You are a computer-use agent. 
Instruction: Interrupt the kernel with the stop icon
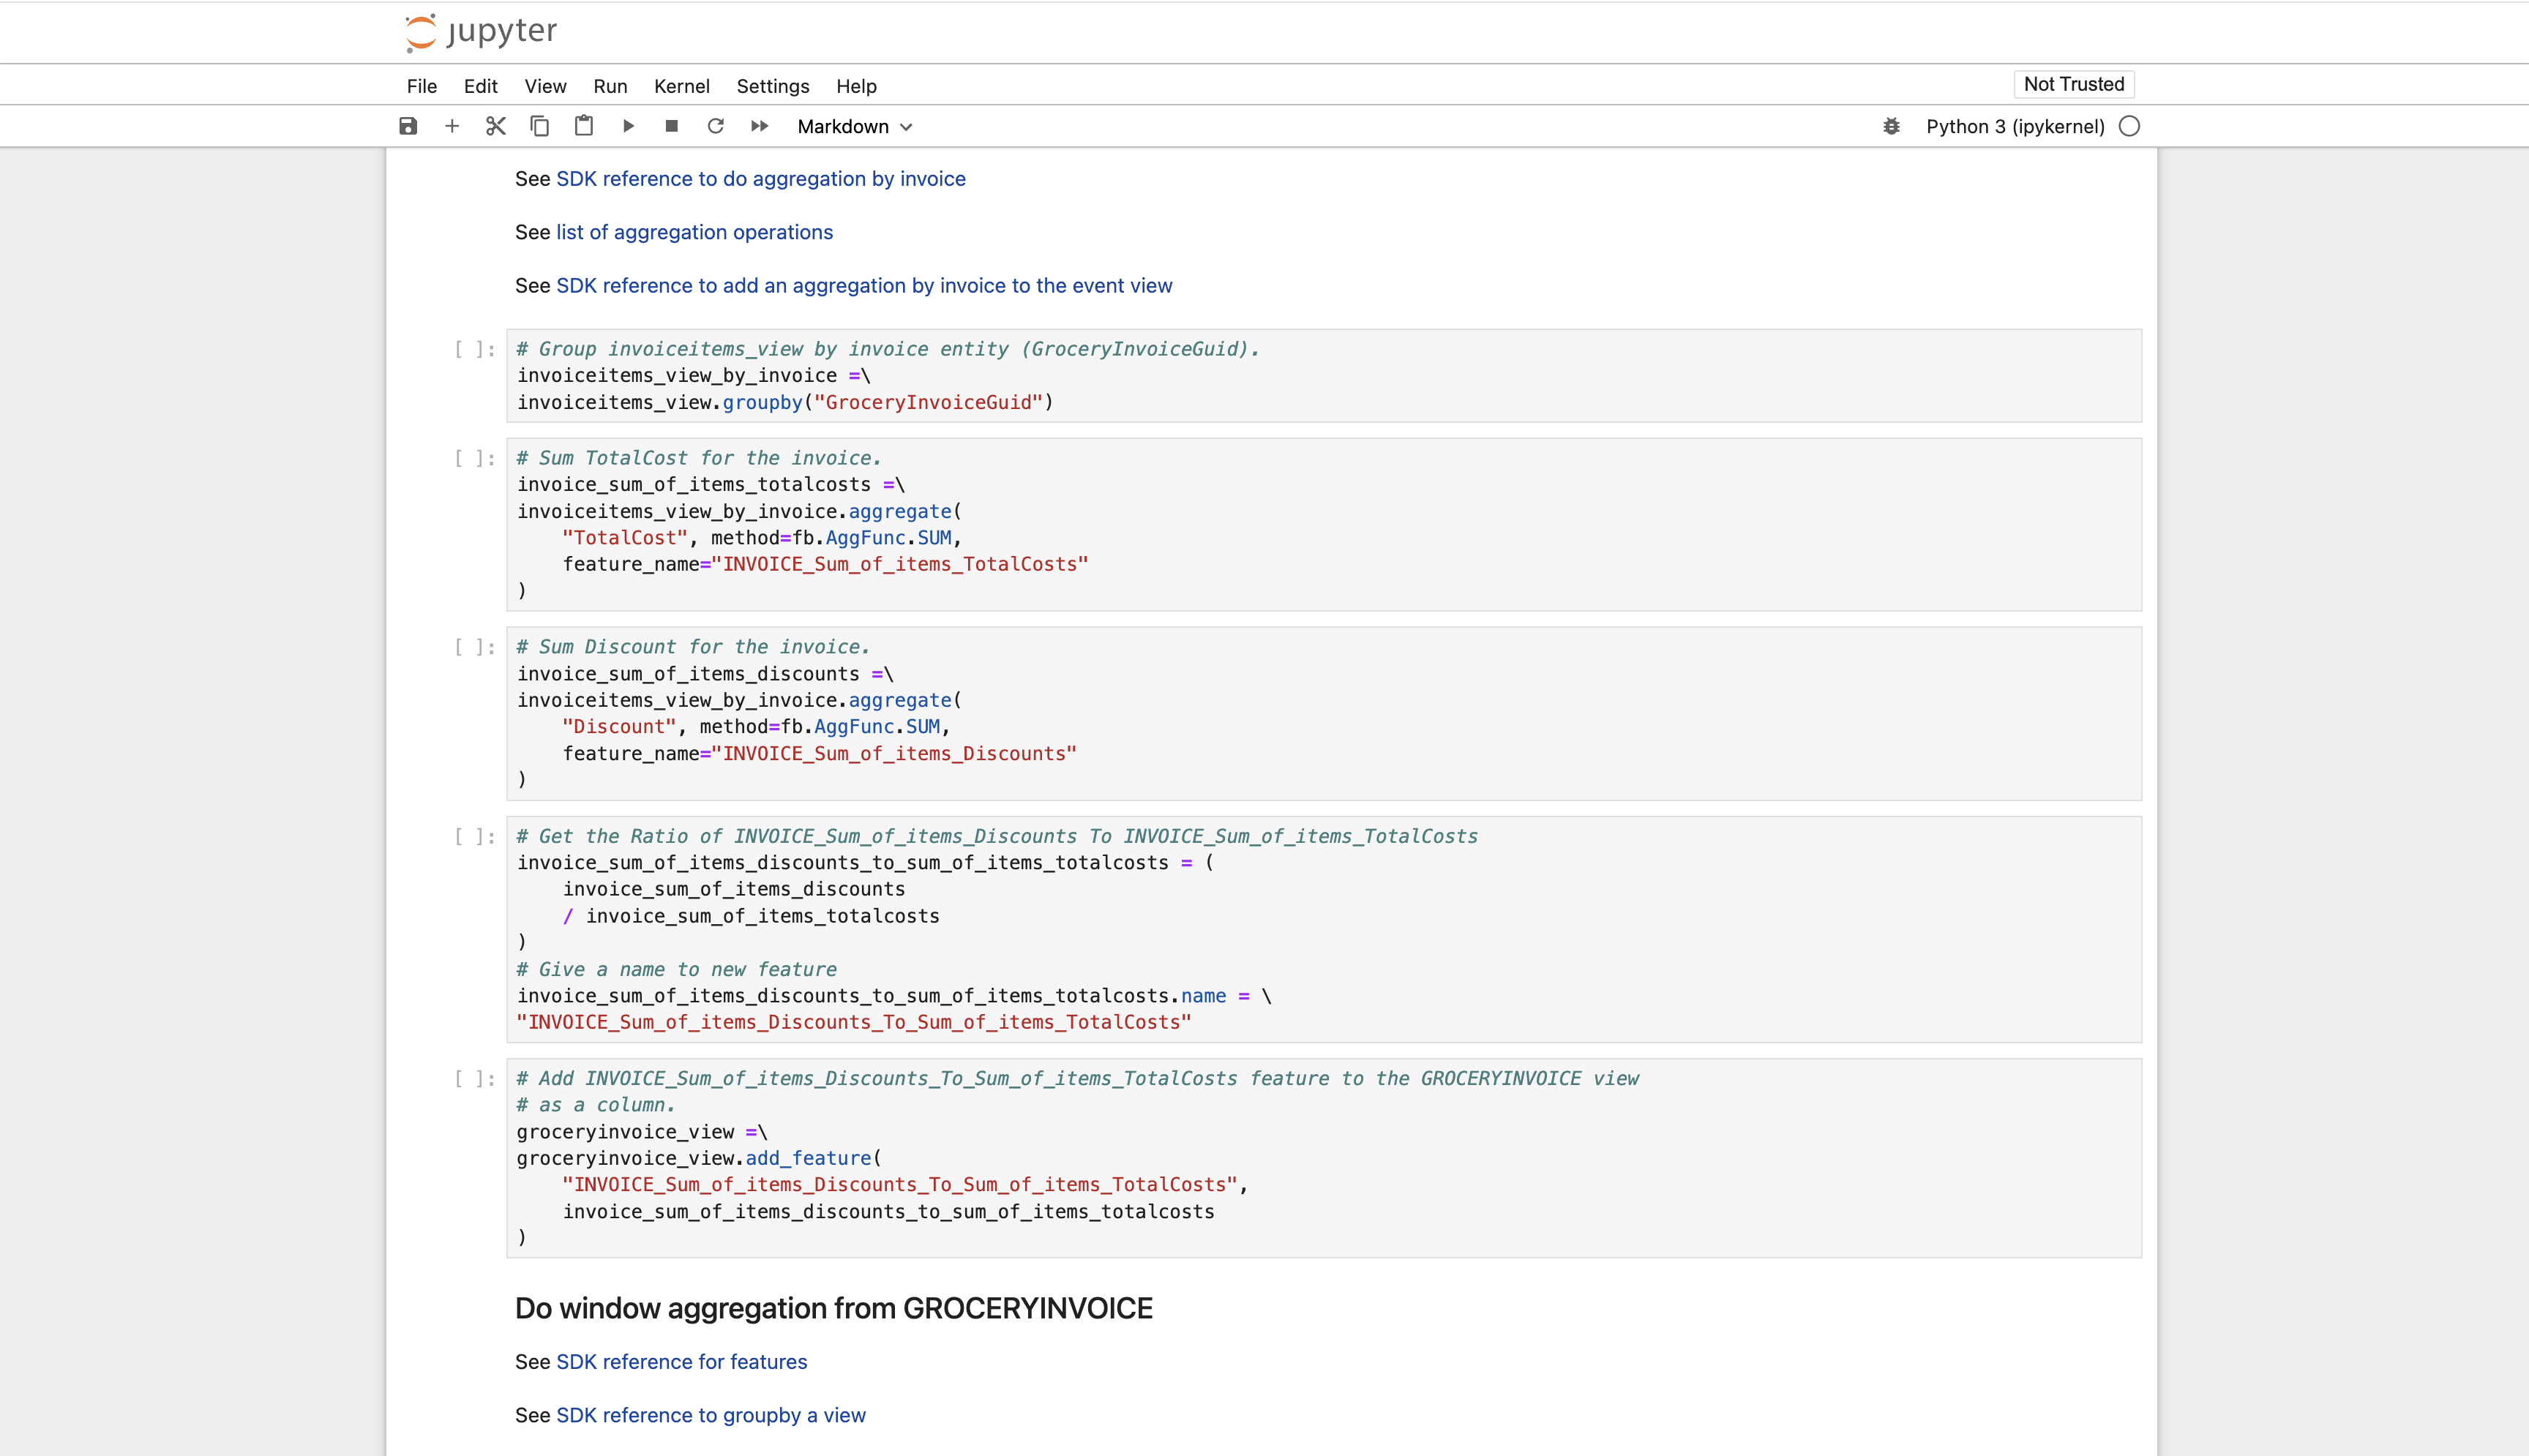click(672, 126)
